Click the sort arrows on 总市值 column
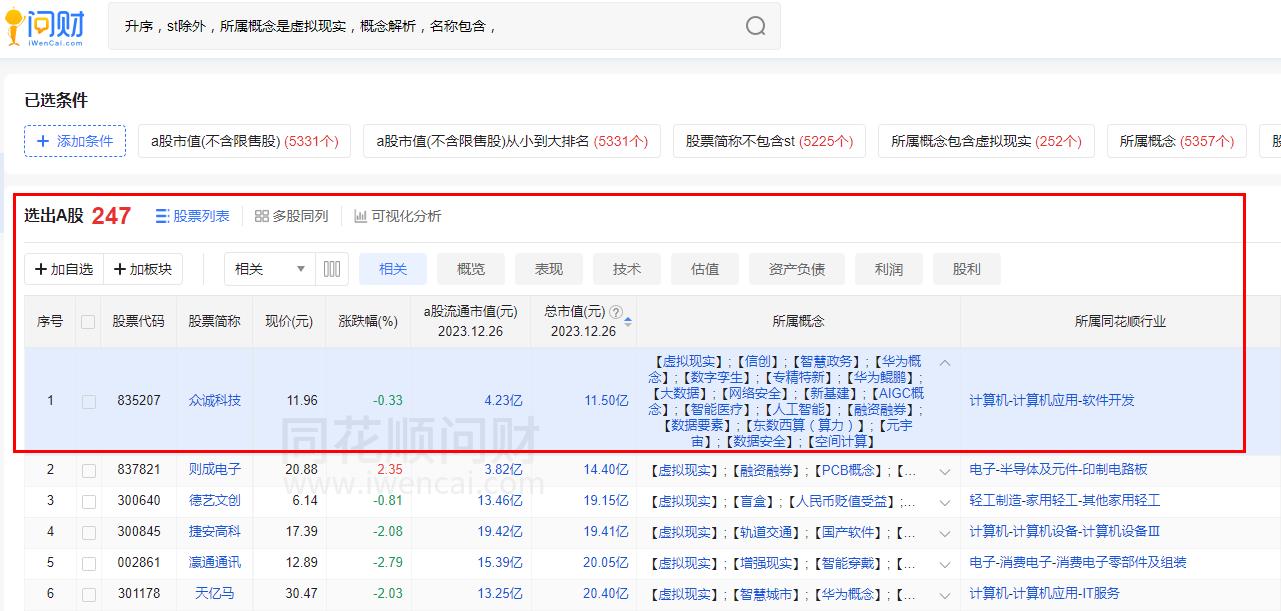Screen dimensions: 1281x611 (x=628, y=322)
